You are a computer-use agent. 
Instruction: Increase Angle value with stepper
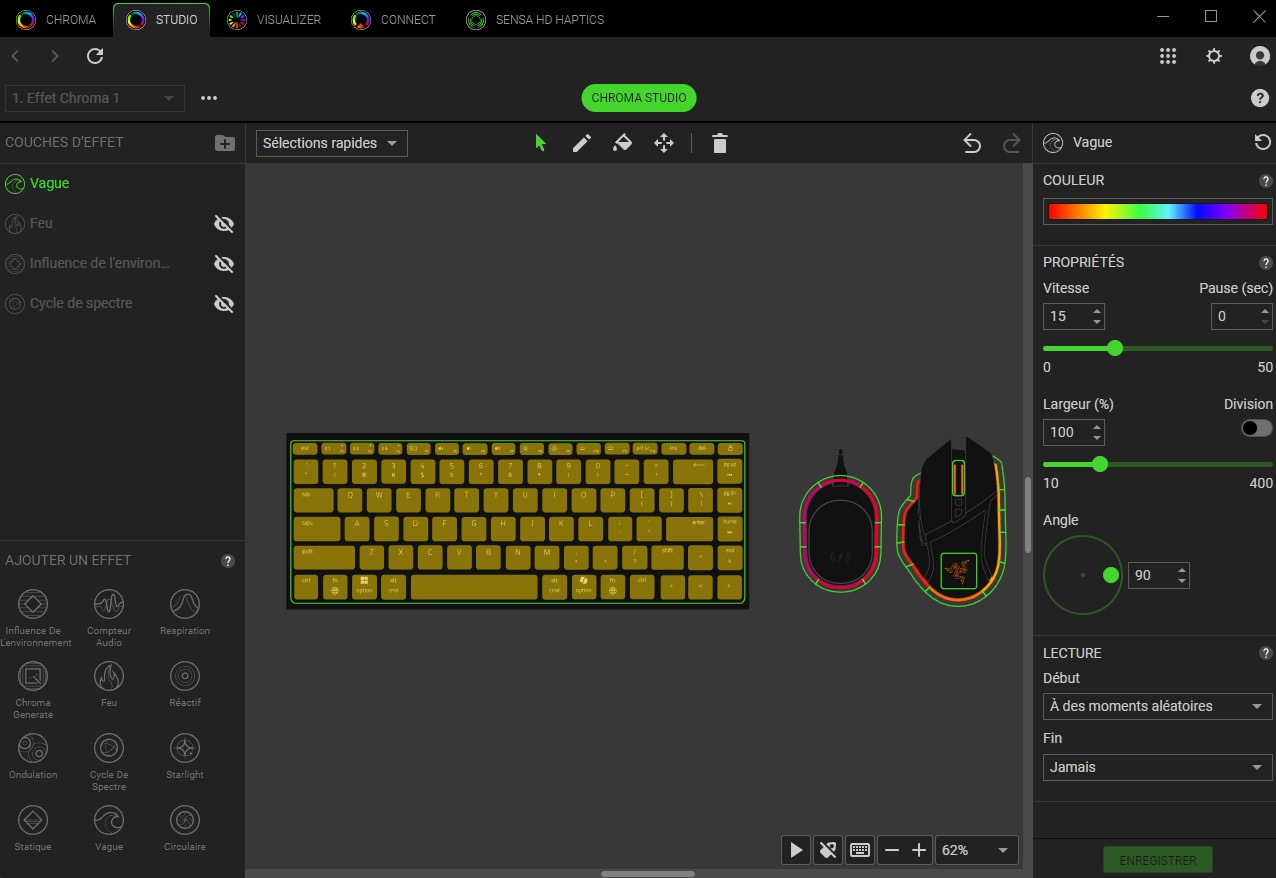click(1182, 570)
